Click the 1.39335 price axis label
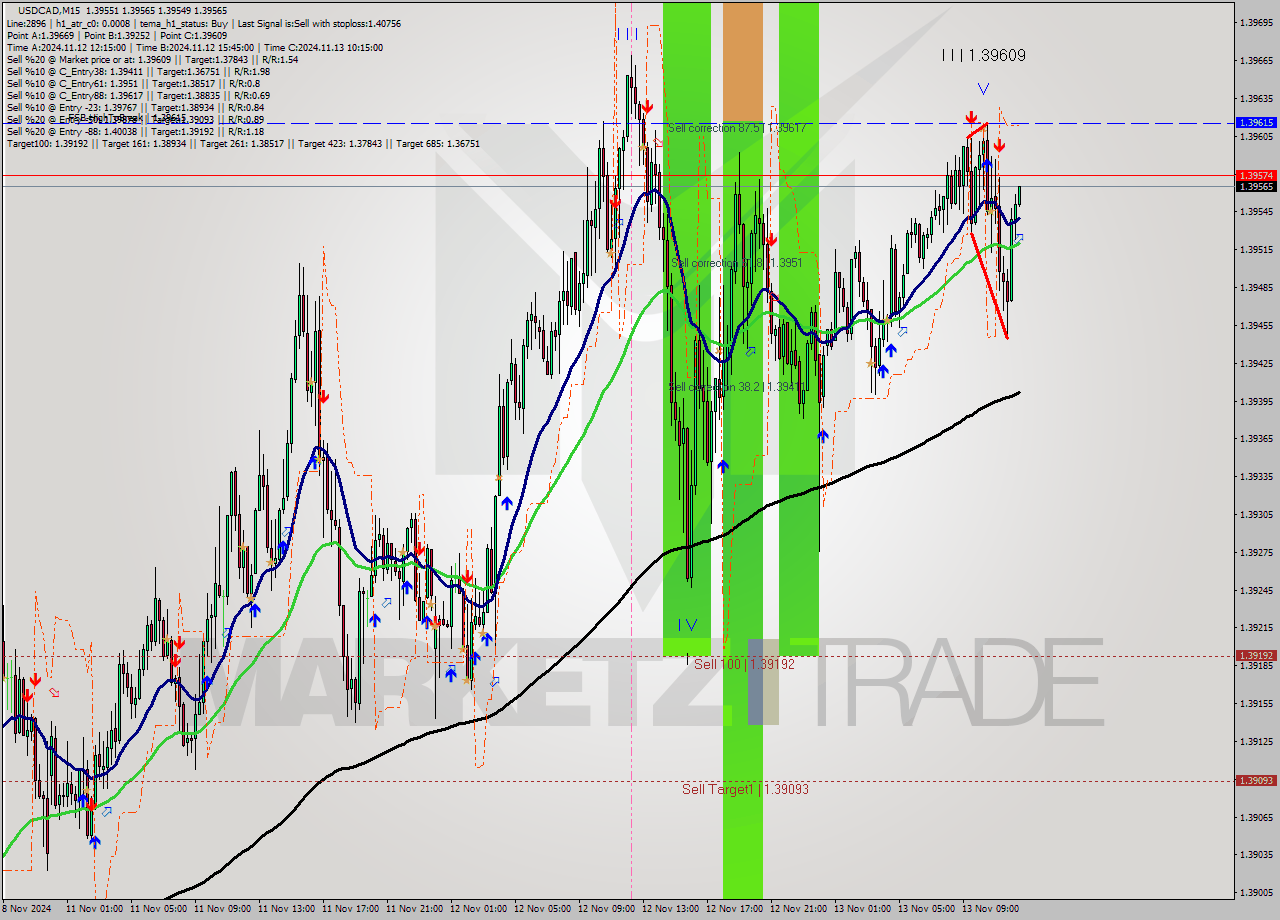Viewport: 1280px width, 920px height. coord(1256,476)
